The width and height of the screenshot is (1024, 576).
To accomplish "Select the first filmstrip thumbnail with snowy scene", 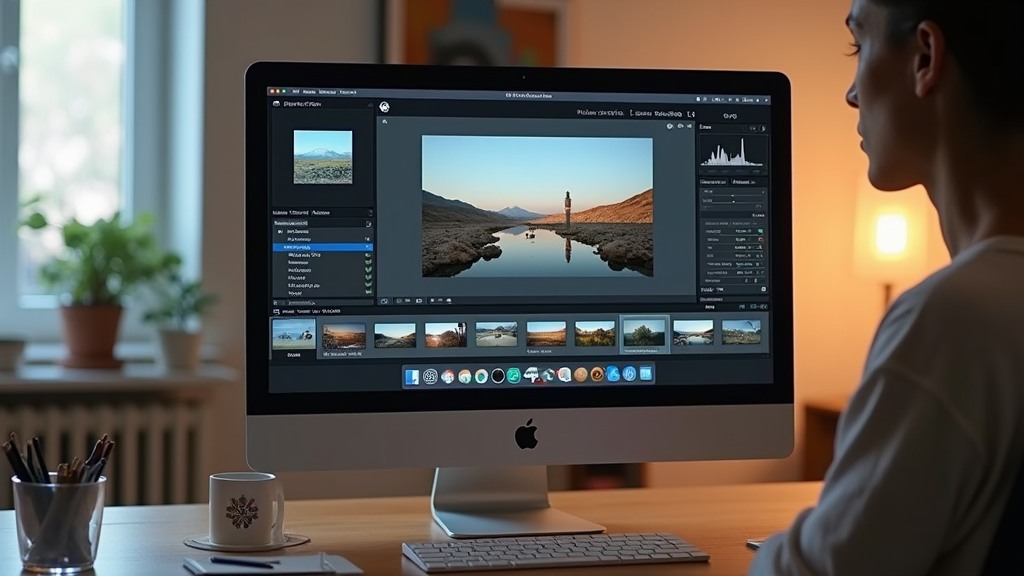I will click(x=293, y=334).
